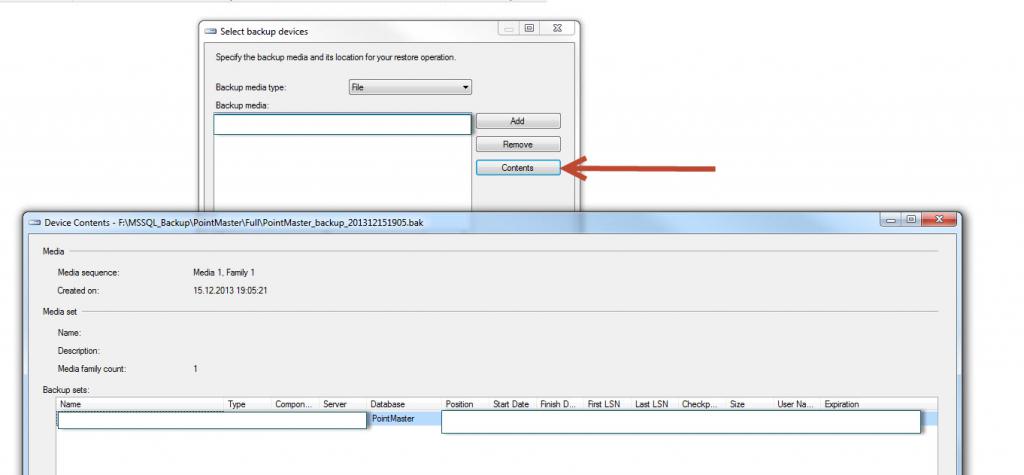The width and height of the screenshot is (1024, 475).
Task: Click the First LSN column header
Action: 609,404
